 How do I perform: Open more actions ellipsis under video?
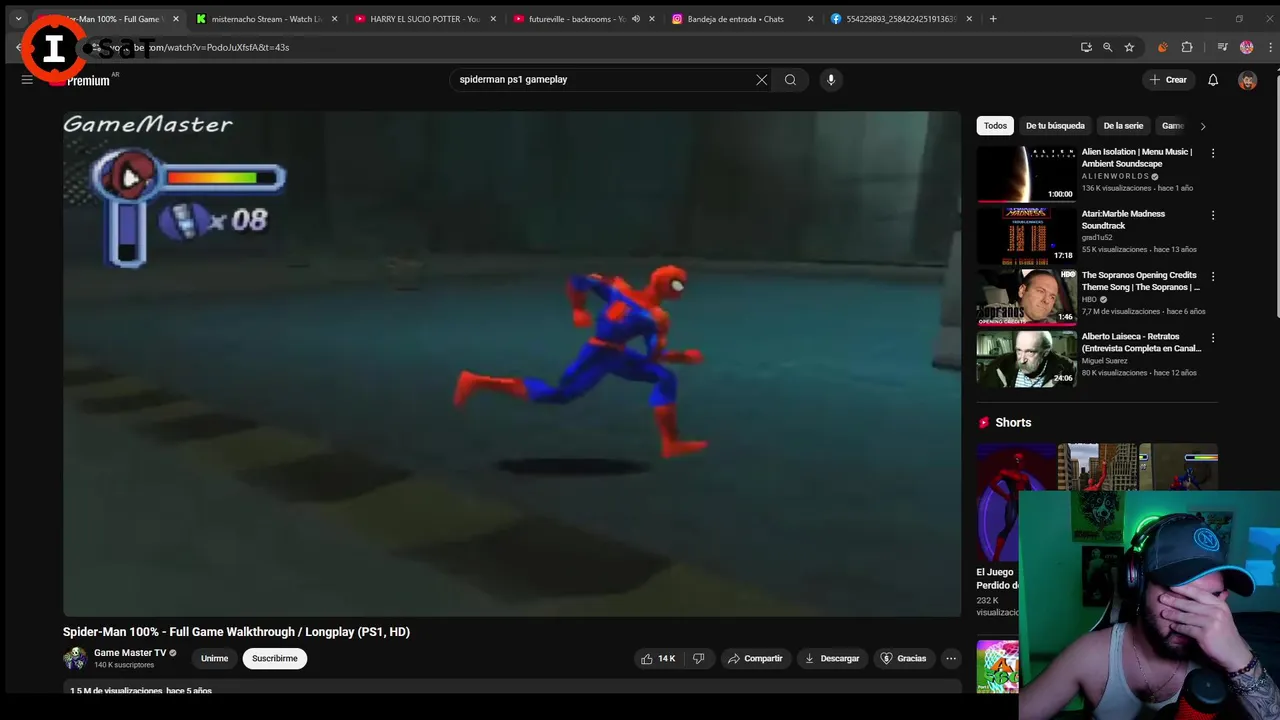(951, 658)
